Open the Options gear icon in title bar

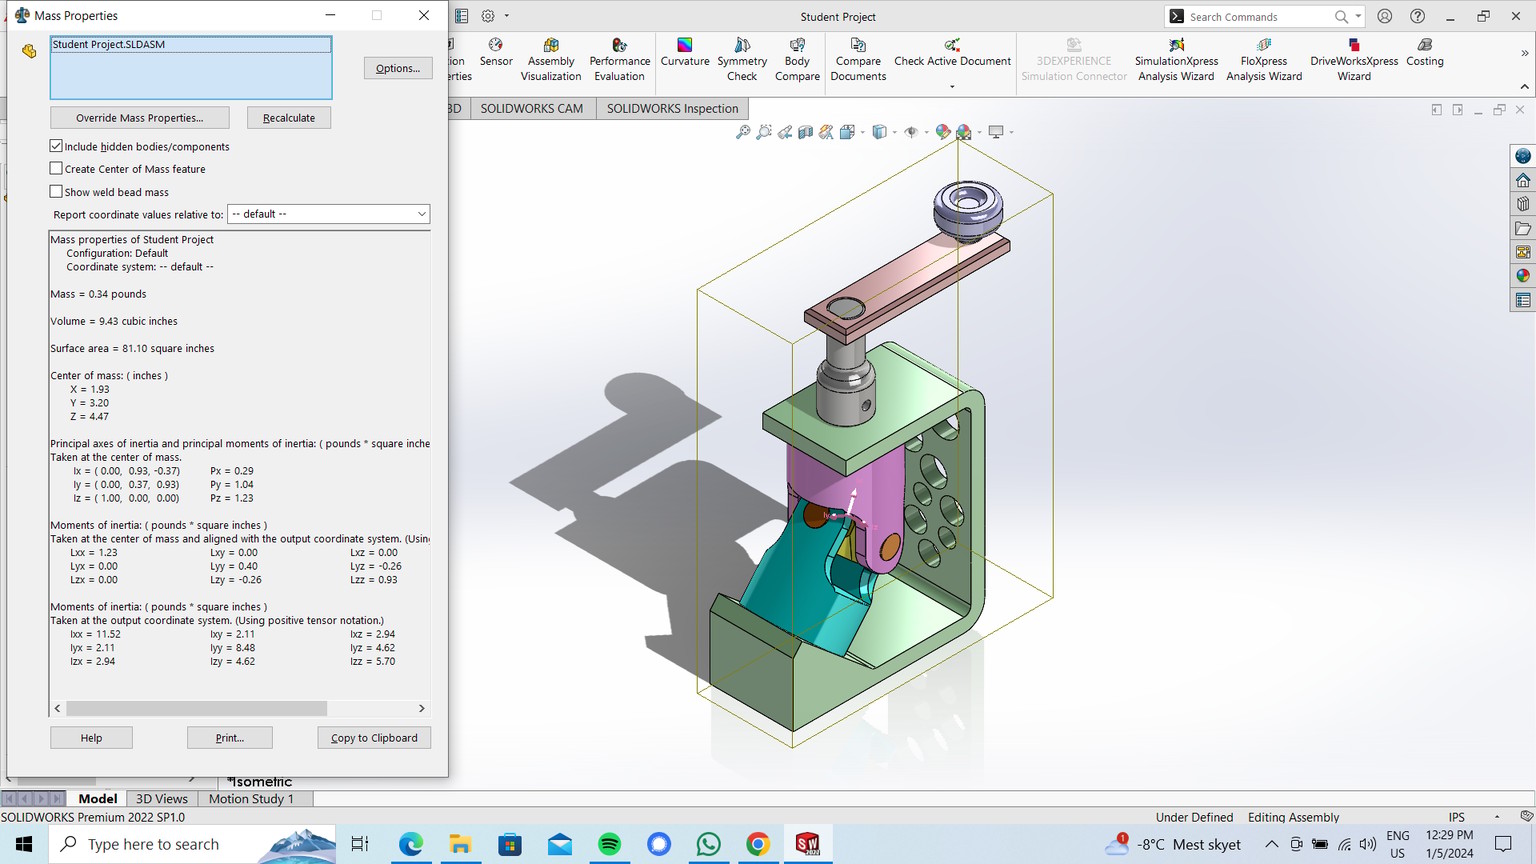point(488,16)
